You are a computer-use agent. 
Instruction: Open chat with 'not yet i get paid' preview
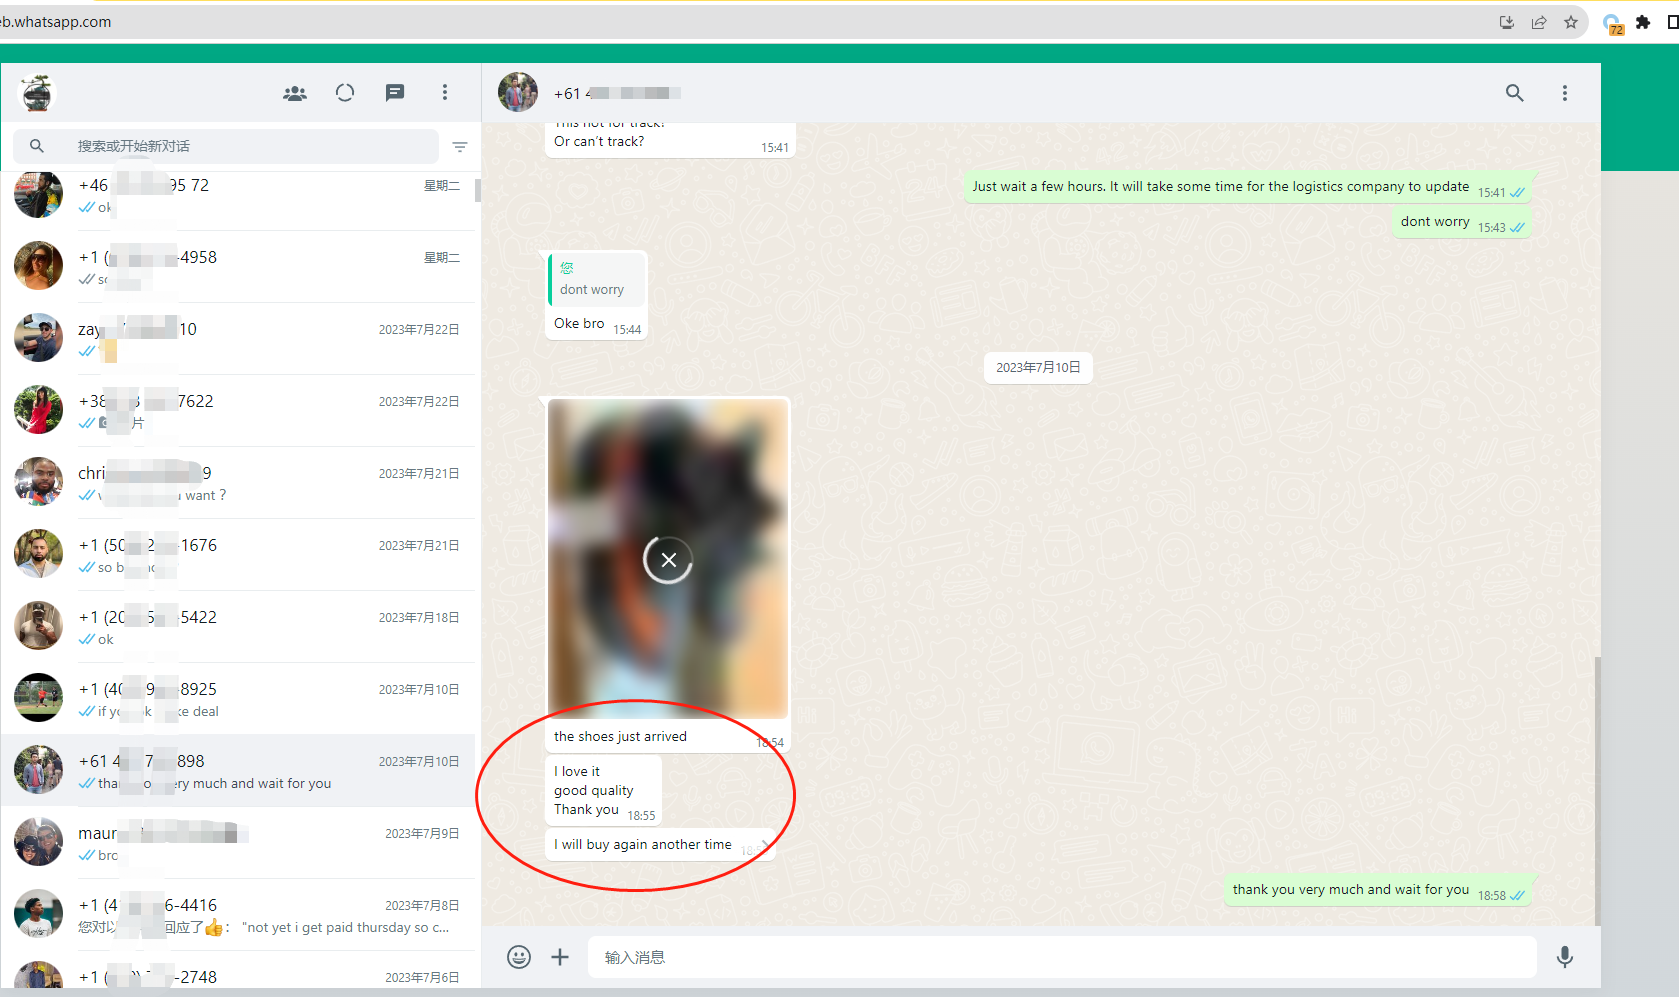240,915
